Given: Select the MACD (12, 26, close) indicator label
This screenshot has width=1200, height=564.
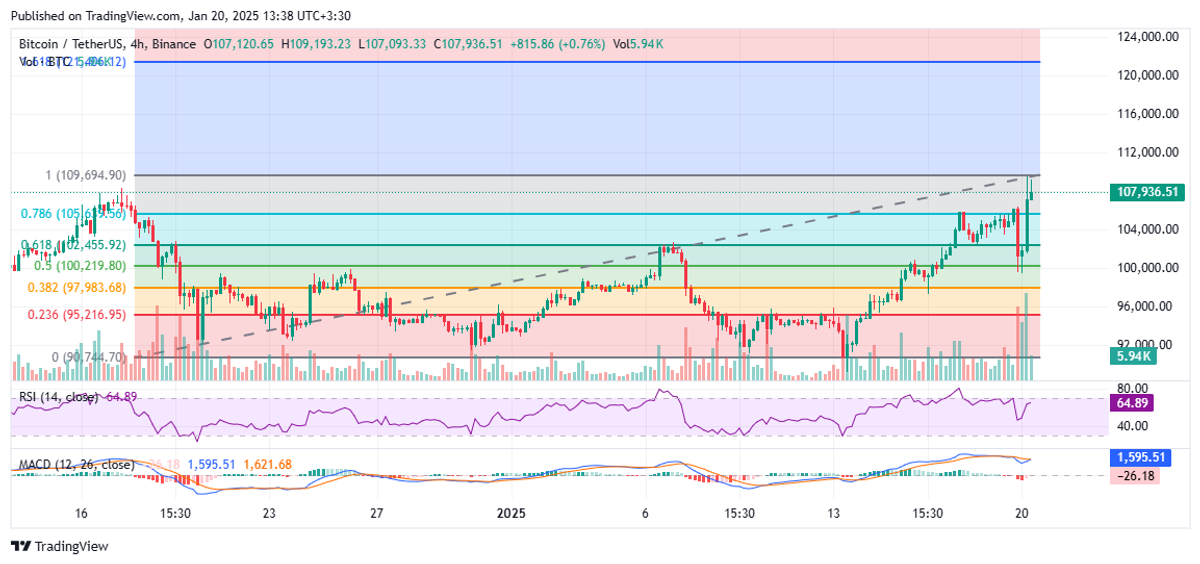Looking at the screenshot, I should pyautogui.click(x=76, y=464).
